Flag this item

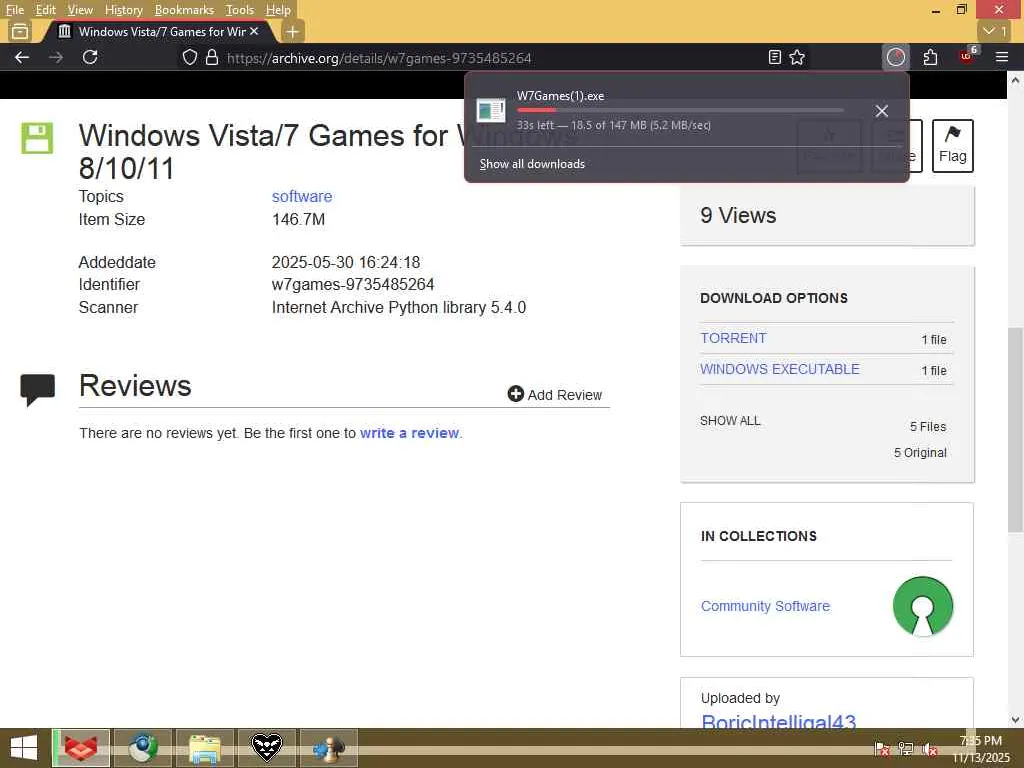952,146
